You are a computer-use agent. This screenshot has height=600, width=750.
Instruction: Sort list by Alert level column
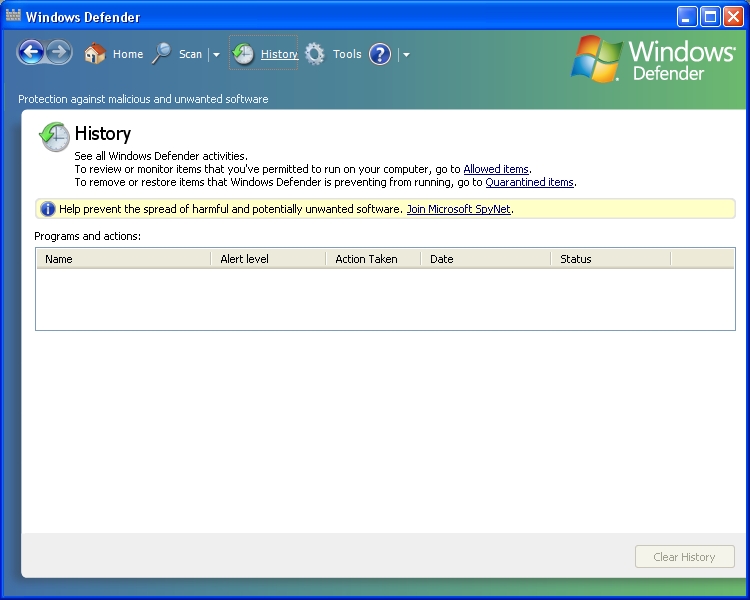point(244,259)
